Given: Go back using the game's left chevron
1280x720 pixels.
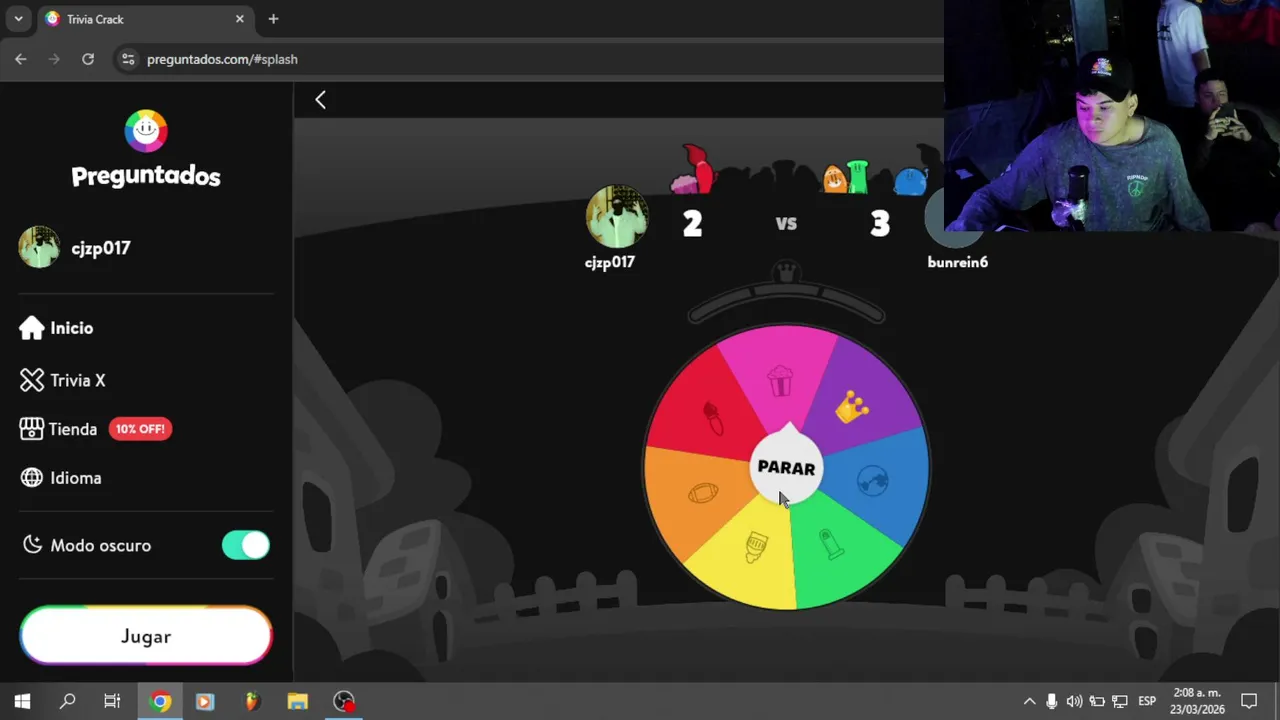Looking at the screenshot, I should (320, 99).
